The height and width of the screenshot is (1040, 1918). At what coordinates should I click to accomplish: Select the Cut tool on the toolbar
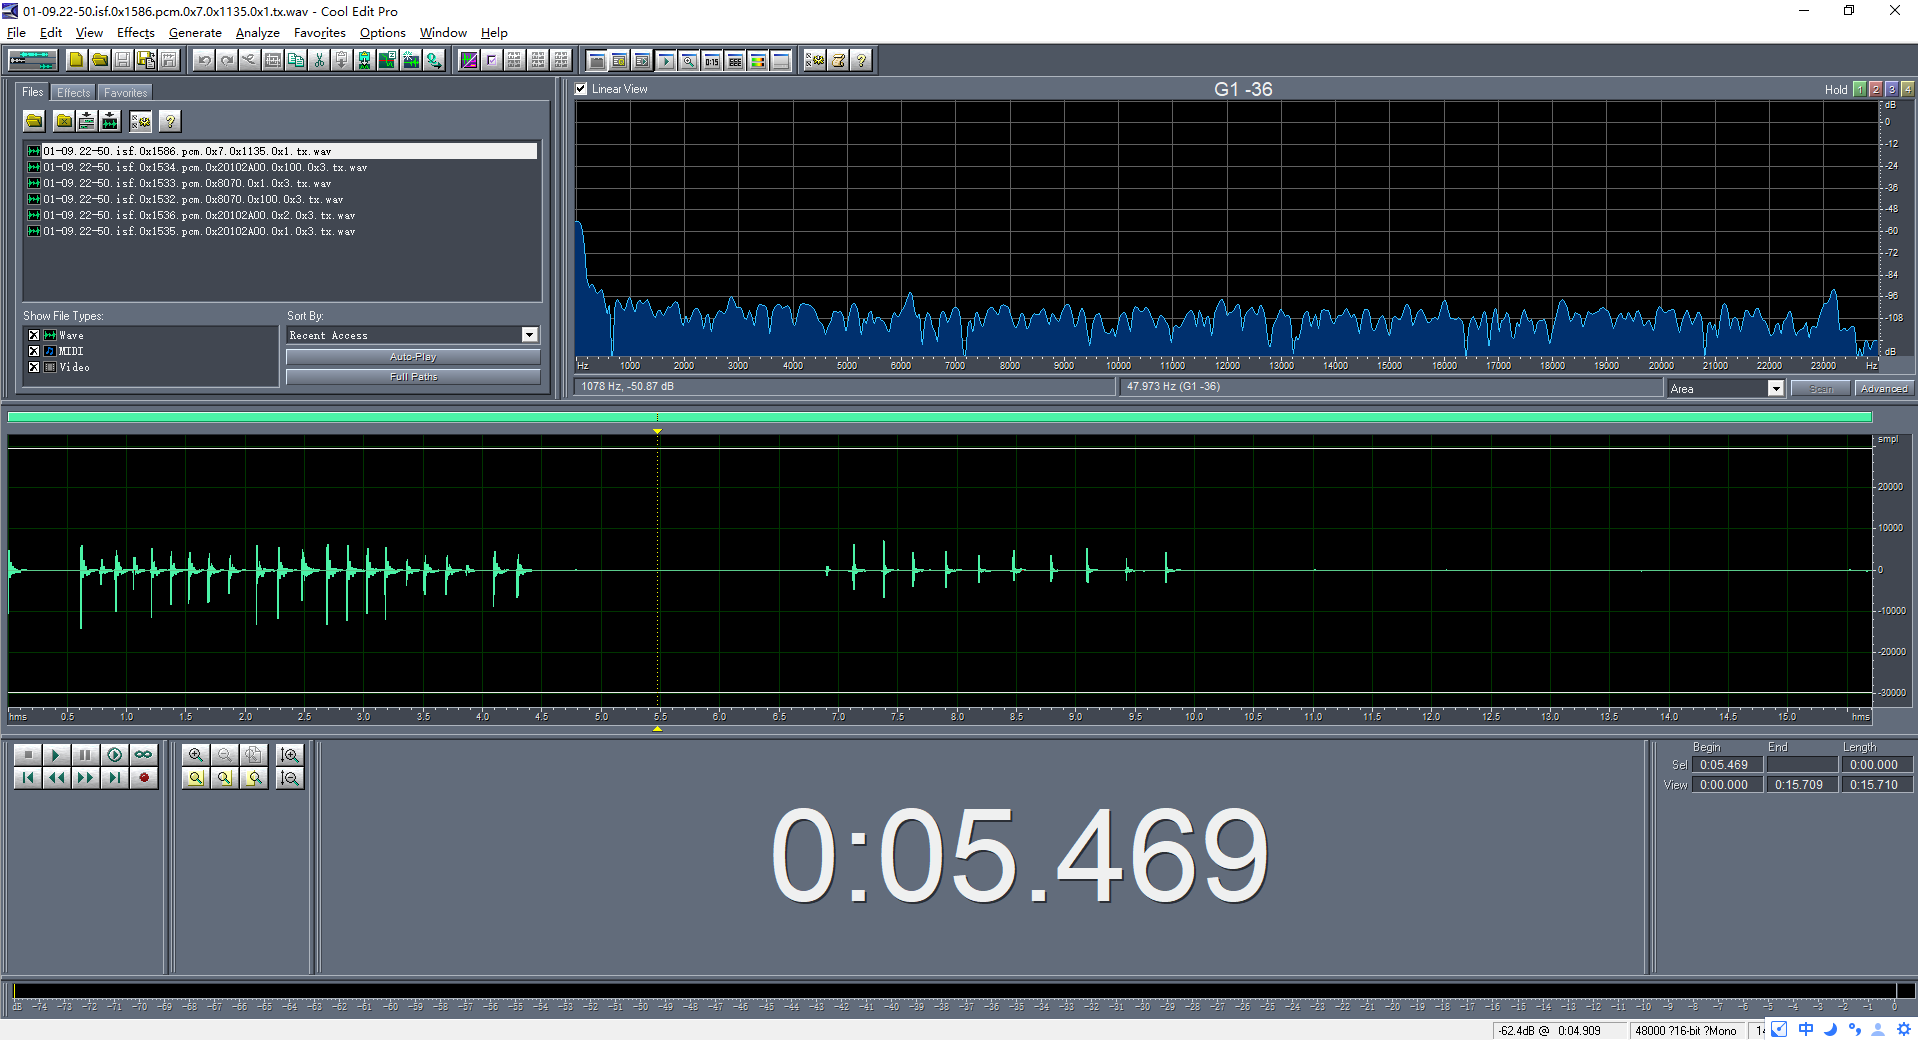[318, 60]
